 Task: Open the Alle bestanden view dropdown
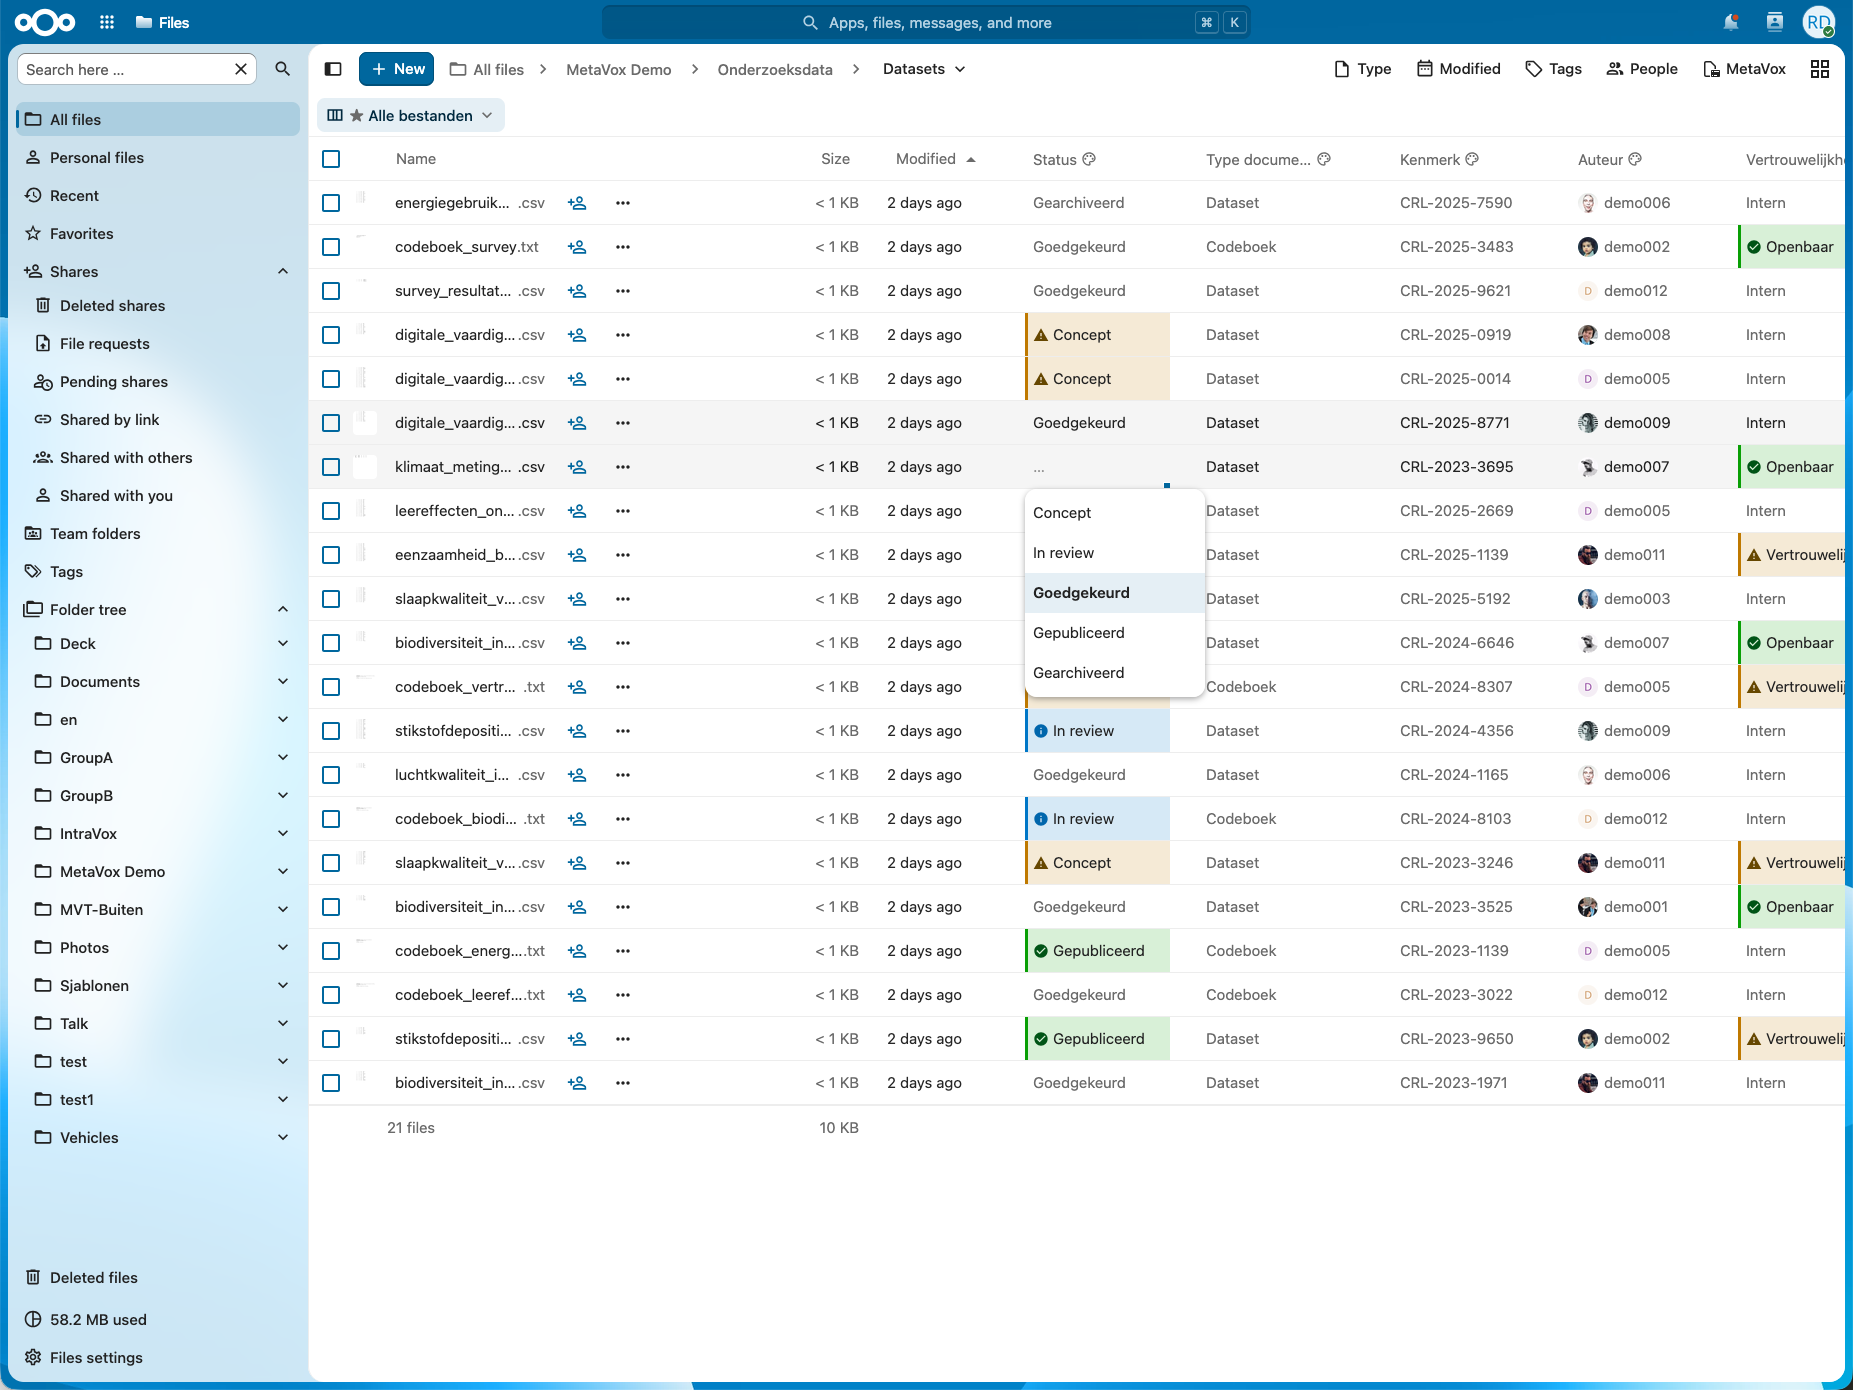click(411, 116)
